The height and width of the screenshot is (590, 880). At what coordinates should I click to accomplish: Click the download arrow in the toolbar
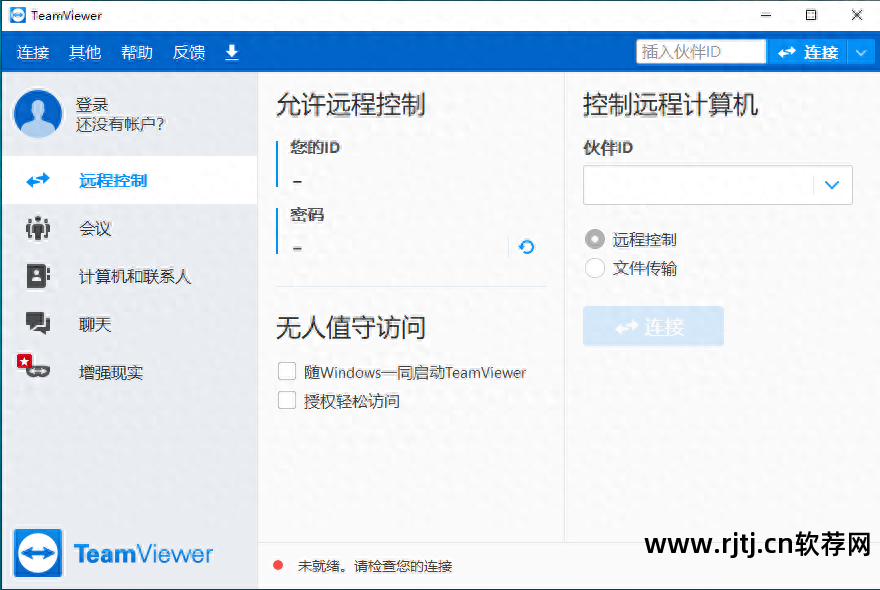click(x=231, y=52)
